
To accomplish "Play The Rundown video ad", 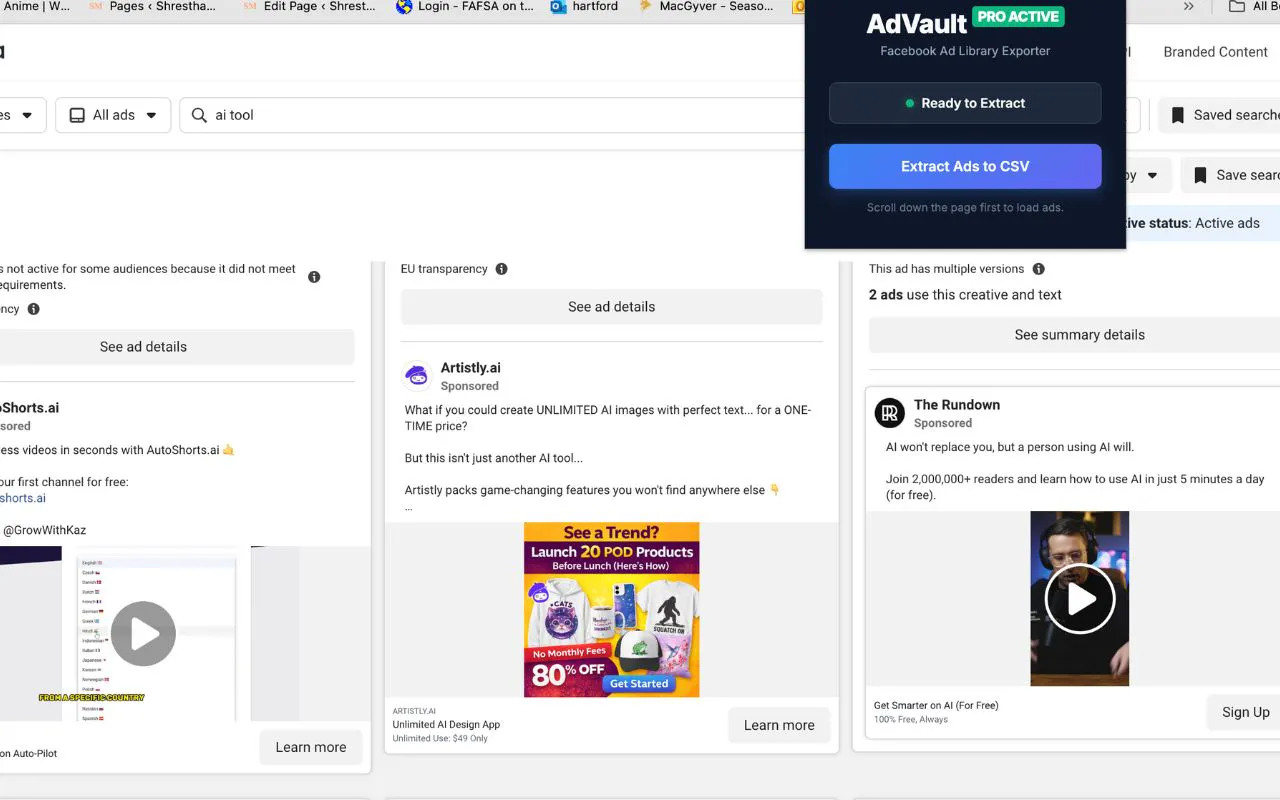I will point(1080,599).
